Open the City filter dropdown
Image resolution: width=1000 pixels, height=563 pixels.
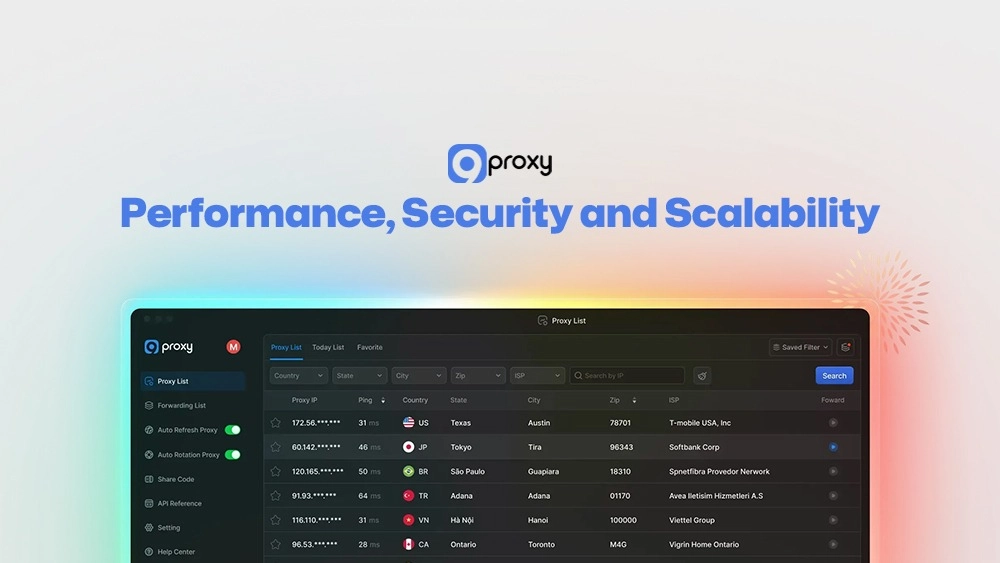[x=419, y=376]
